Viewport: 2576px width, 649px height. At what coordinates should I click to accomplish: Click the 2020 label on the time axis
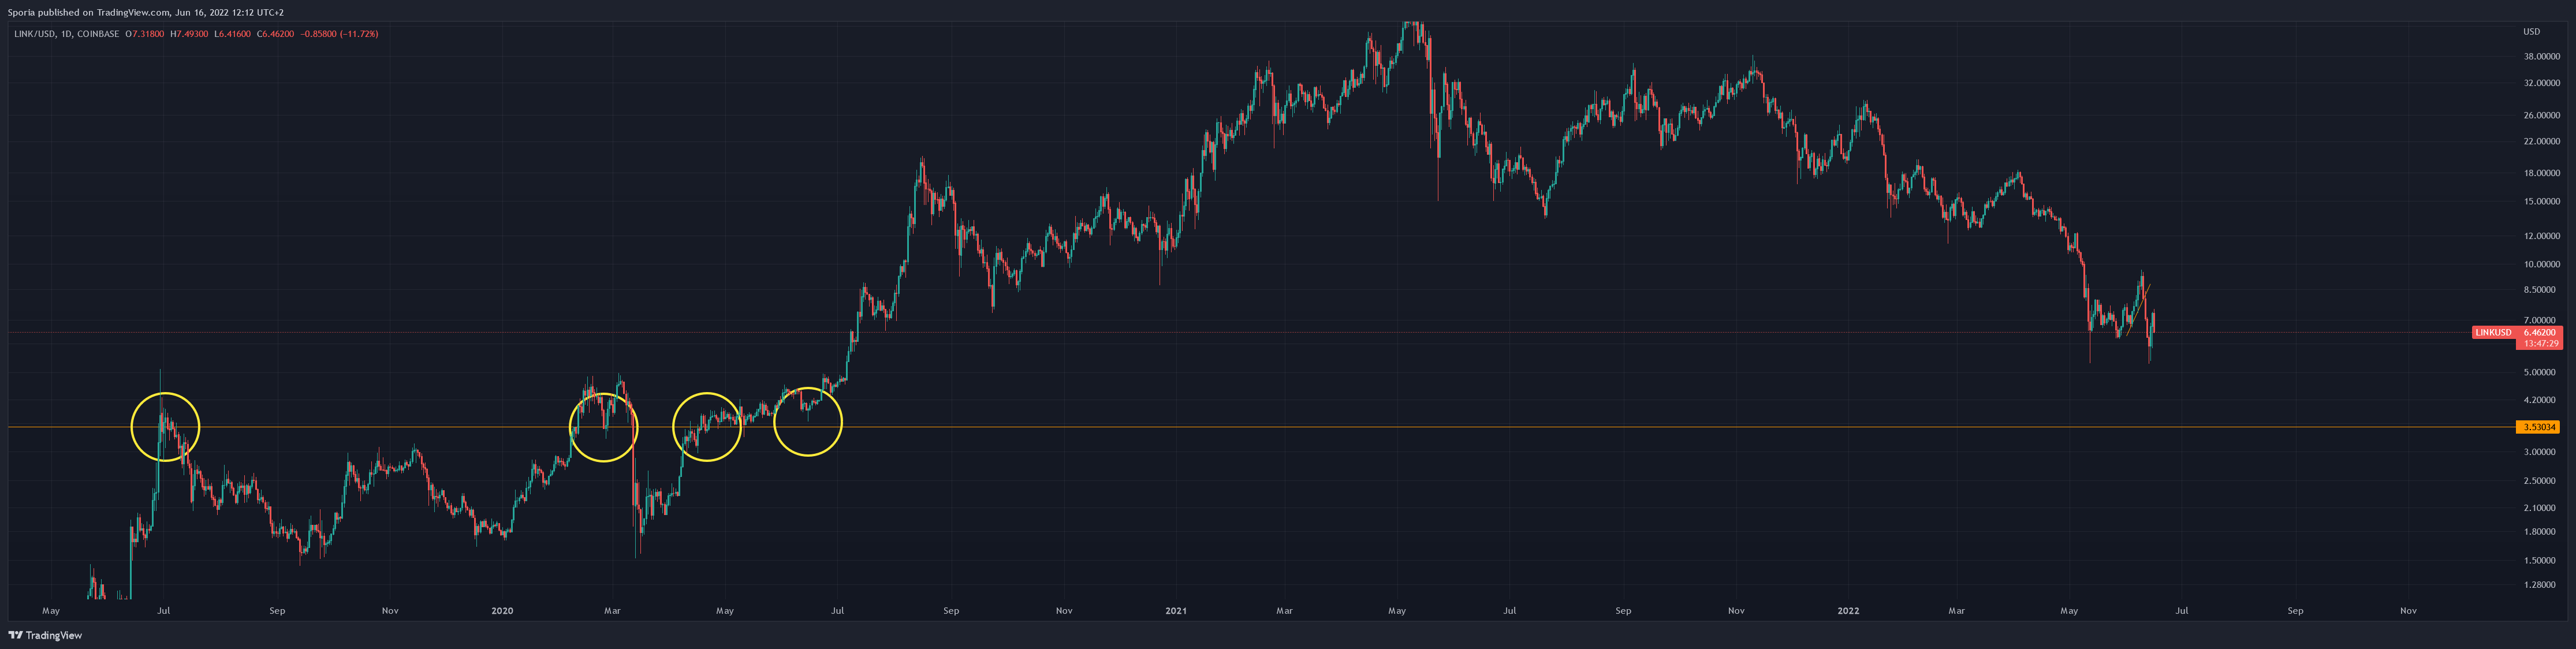[502, 610]
